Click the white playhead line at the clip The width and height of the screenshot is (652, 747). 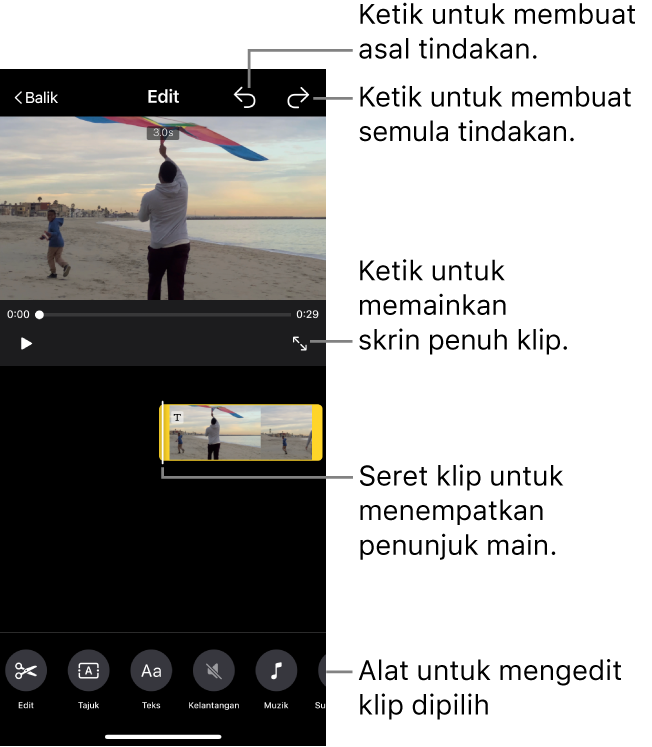pos(162,433)
